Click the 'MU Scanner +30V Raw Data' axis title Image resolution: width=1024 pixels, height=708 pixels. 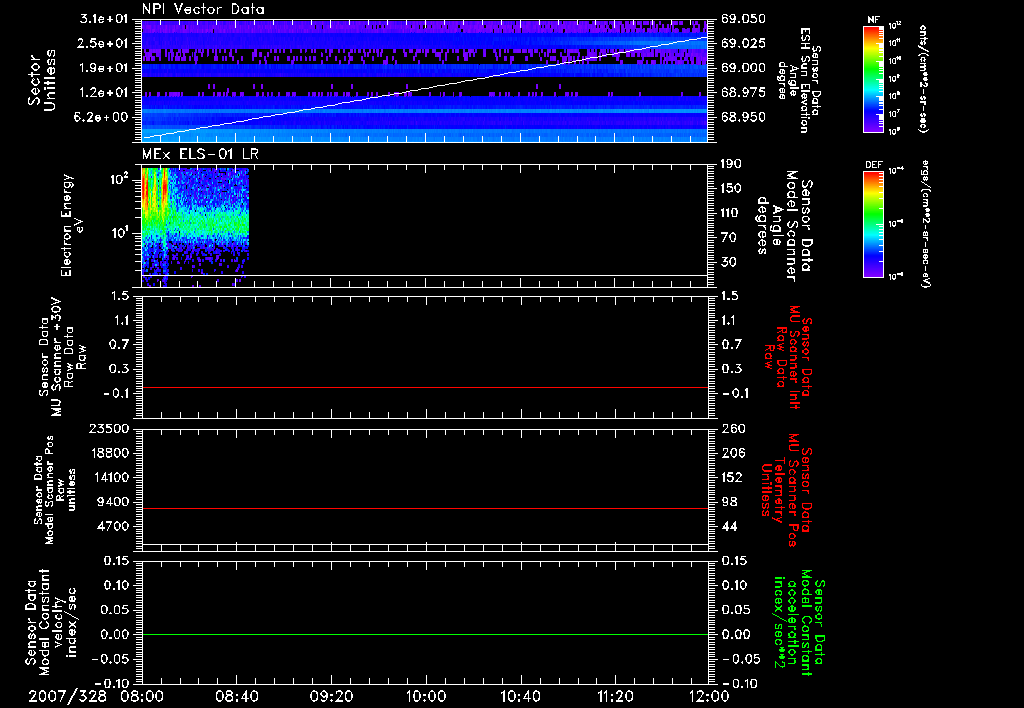click(x=62, y=357)
